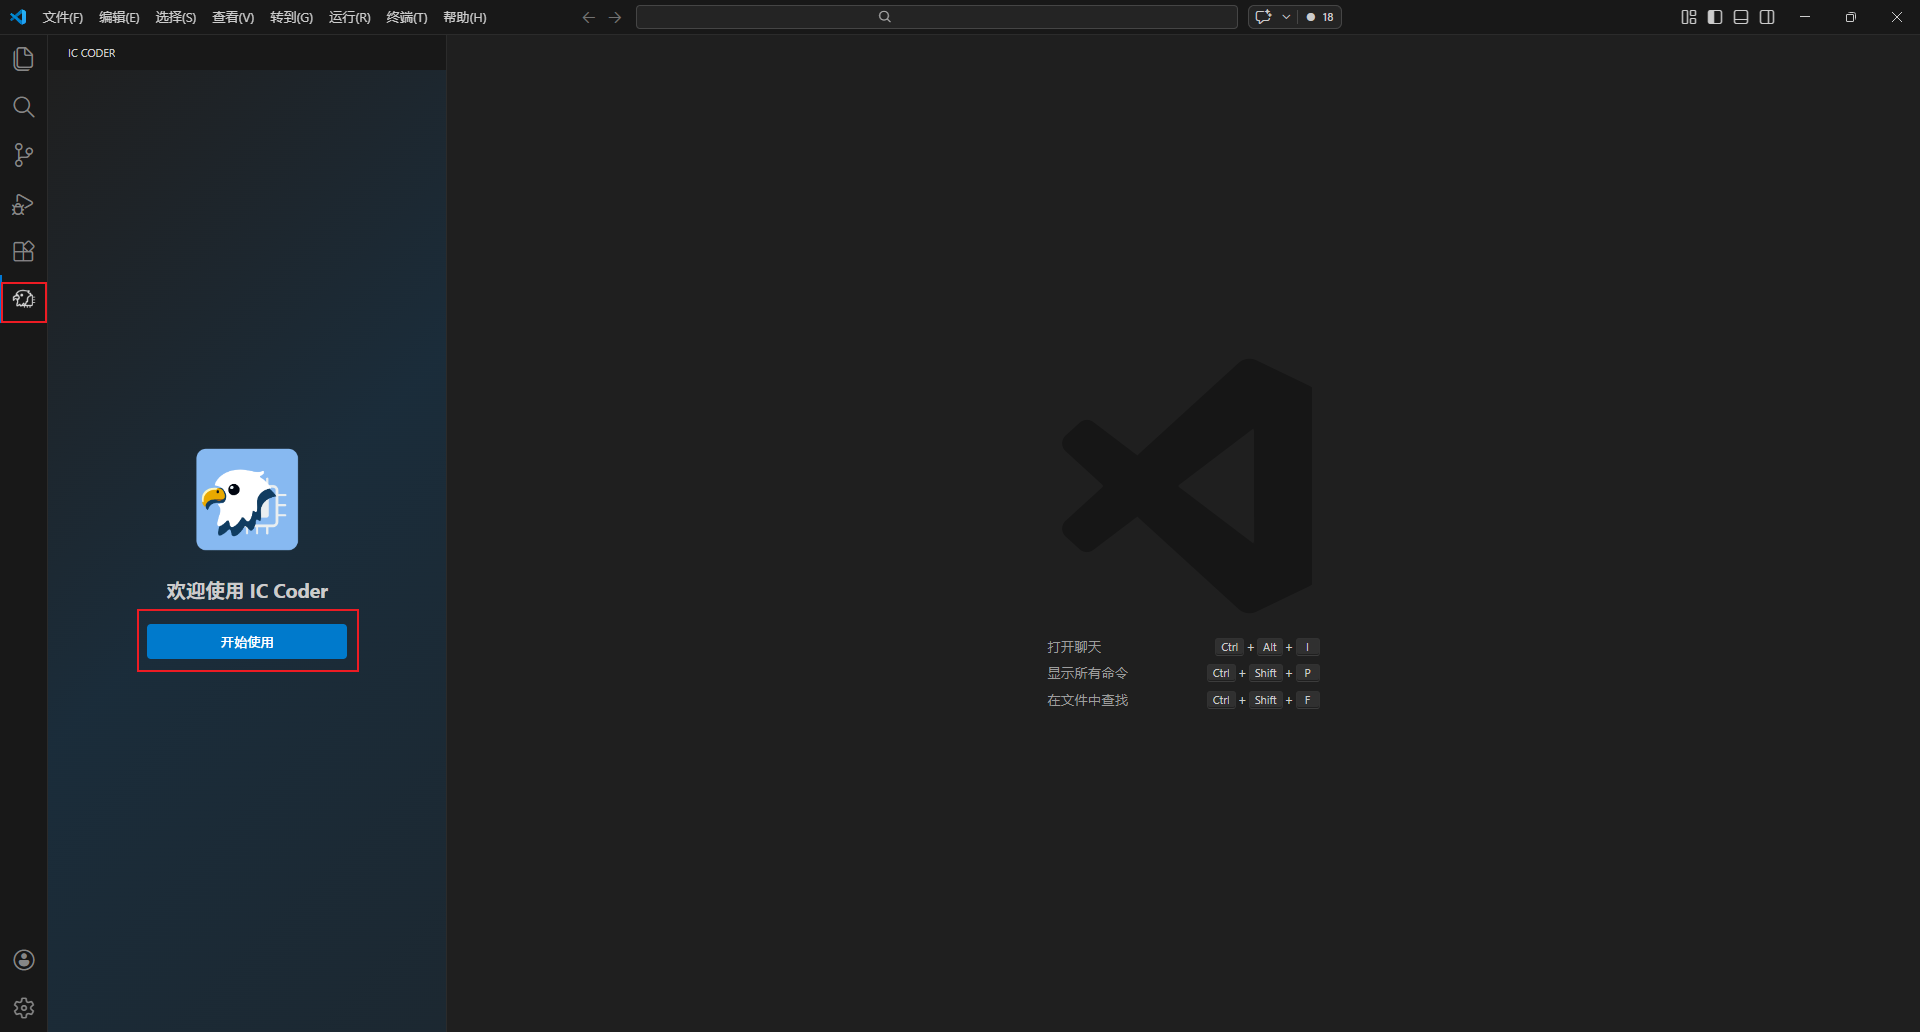Click the 显示所有命令 shortcut label
Viewport: 1920px width, 1032px height.
(x=1087, y=673)
